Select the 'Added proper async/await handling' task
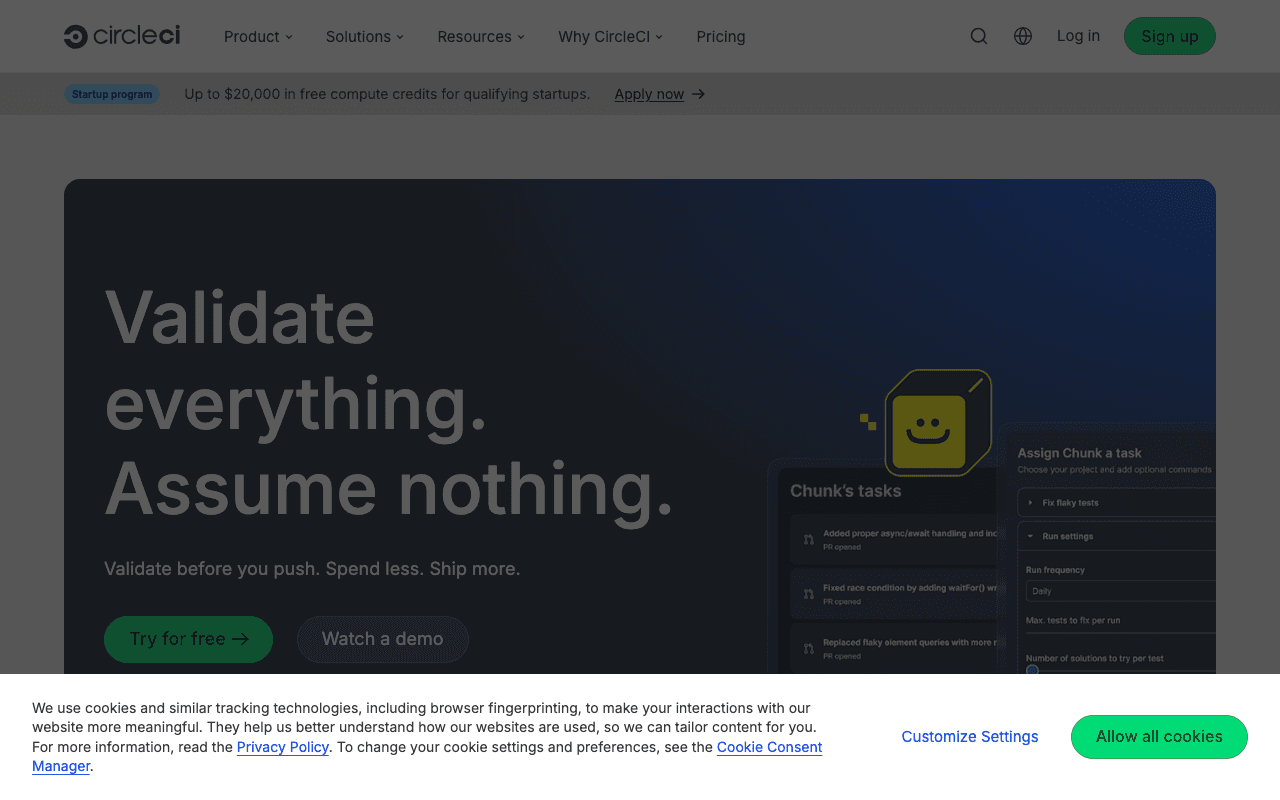Image resolution: width=1280 pixels, height=800 pixels. tap(895, 540)
